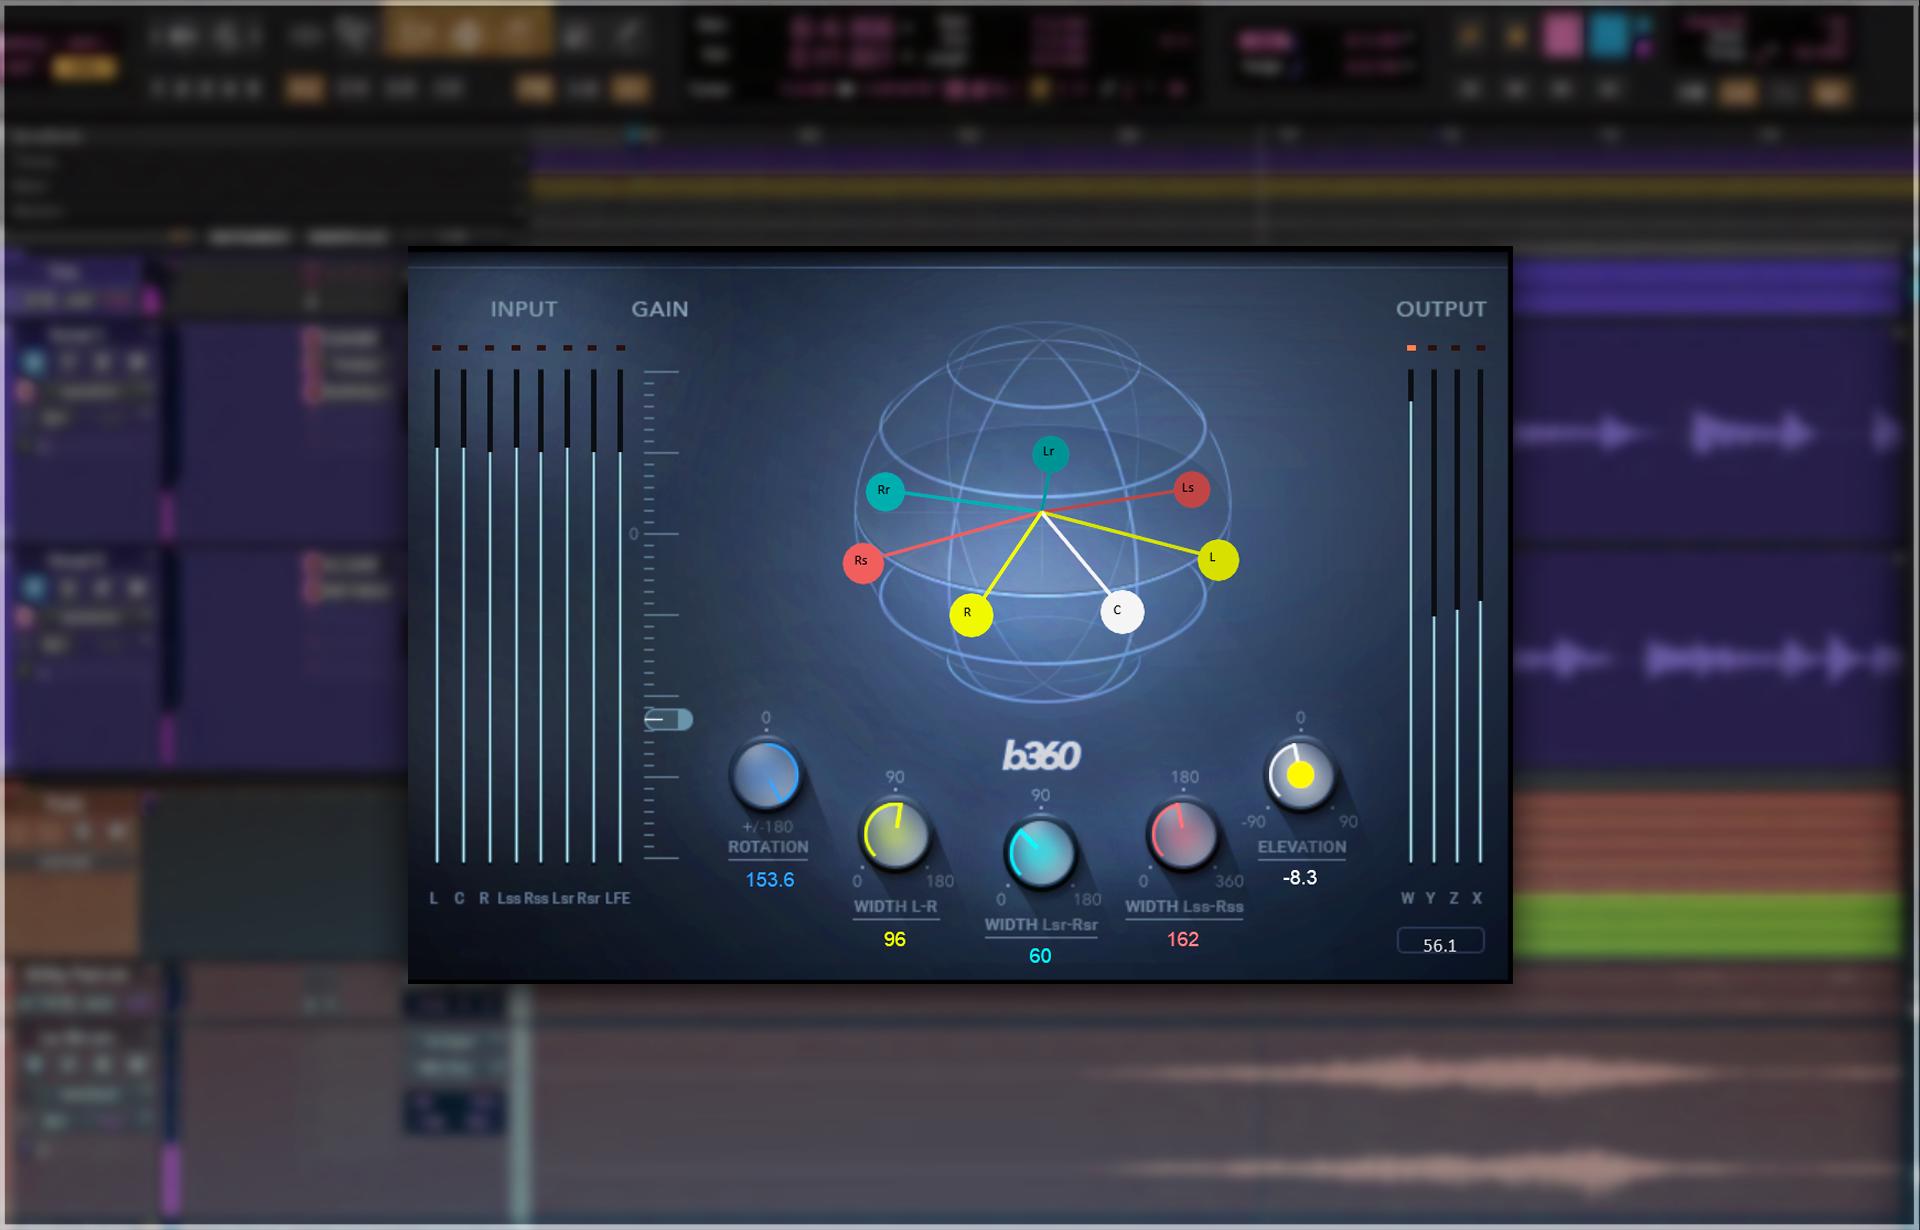Click the Rotation value 153.6
The width and height of the screenshot is (1920, 1230).
[x=770, y=880]
